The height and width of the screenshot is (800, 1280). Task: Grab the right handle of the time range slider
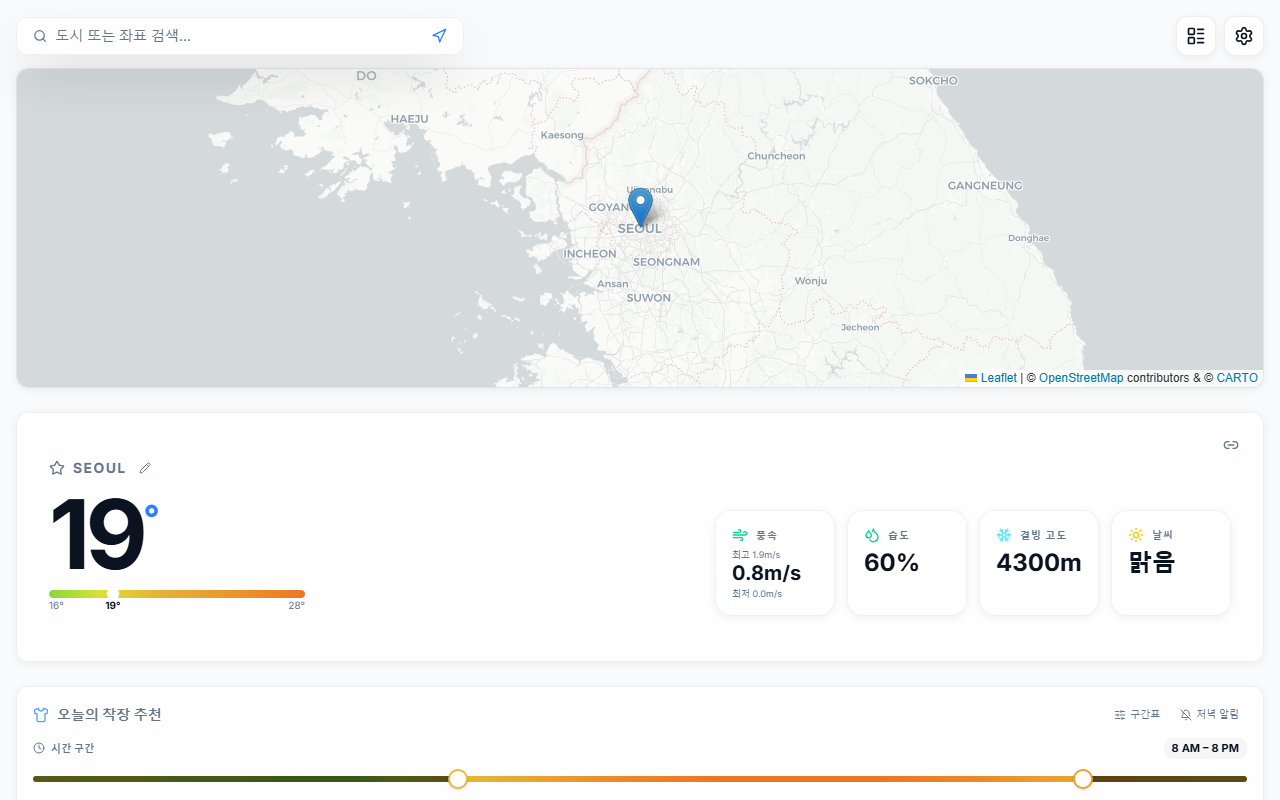pyautogui.click(x=1083, y=779)
